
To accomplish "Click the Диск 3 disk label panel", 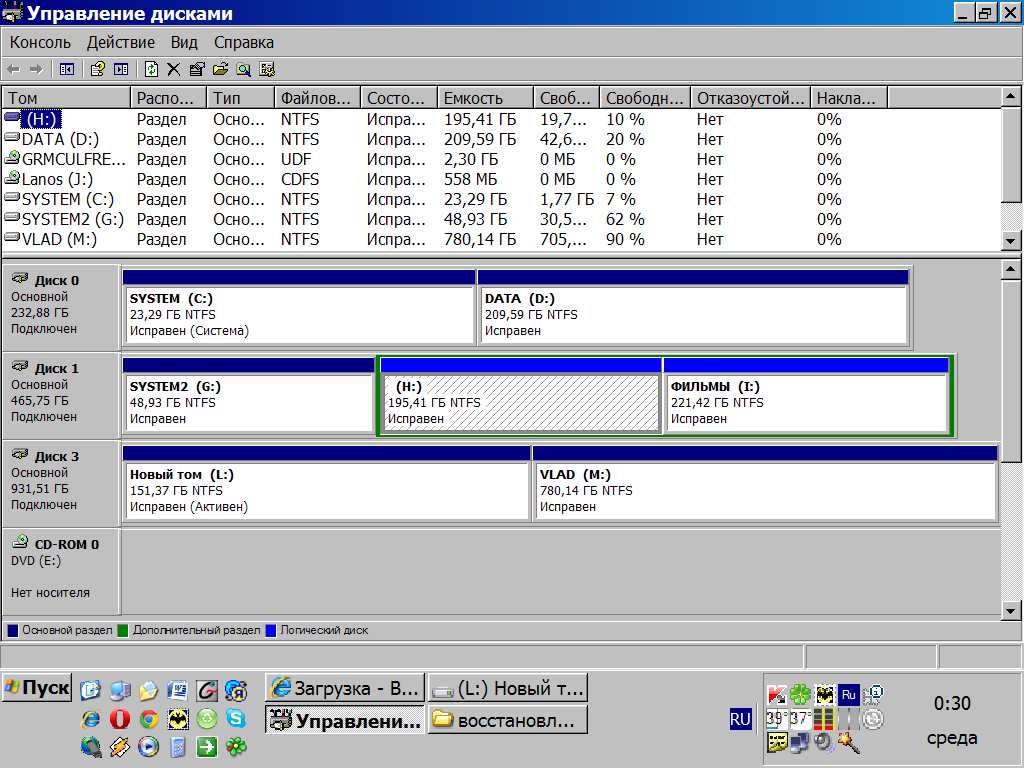I will [x=61, y=480].
